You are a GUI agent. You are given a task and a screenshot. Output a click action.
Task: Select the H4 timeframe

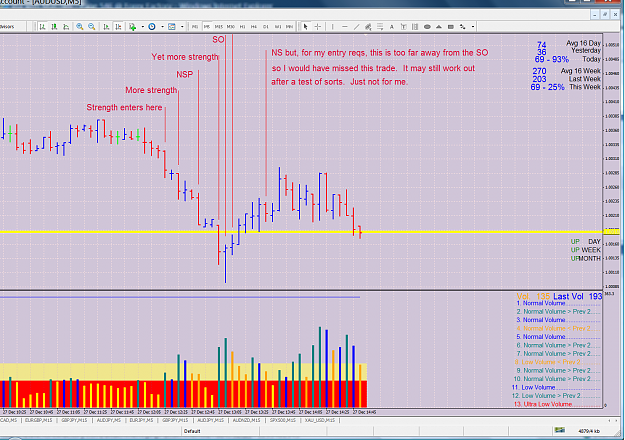tap(254, 27)
